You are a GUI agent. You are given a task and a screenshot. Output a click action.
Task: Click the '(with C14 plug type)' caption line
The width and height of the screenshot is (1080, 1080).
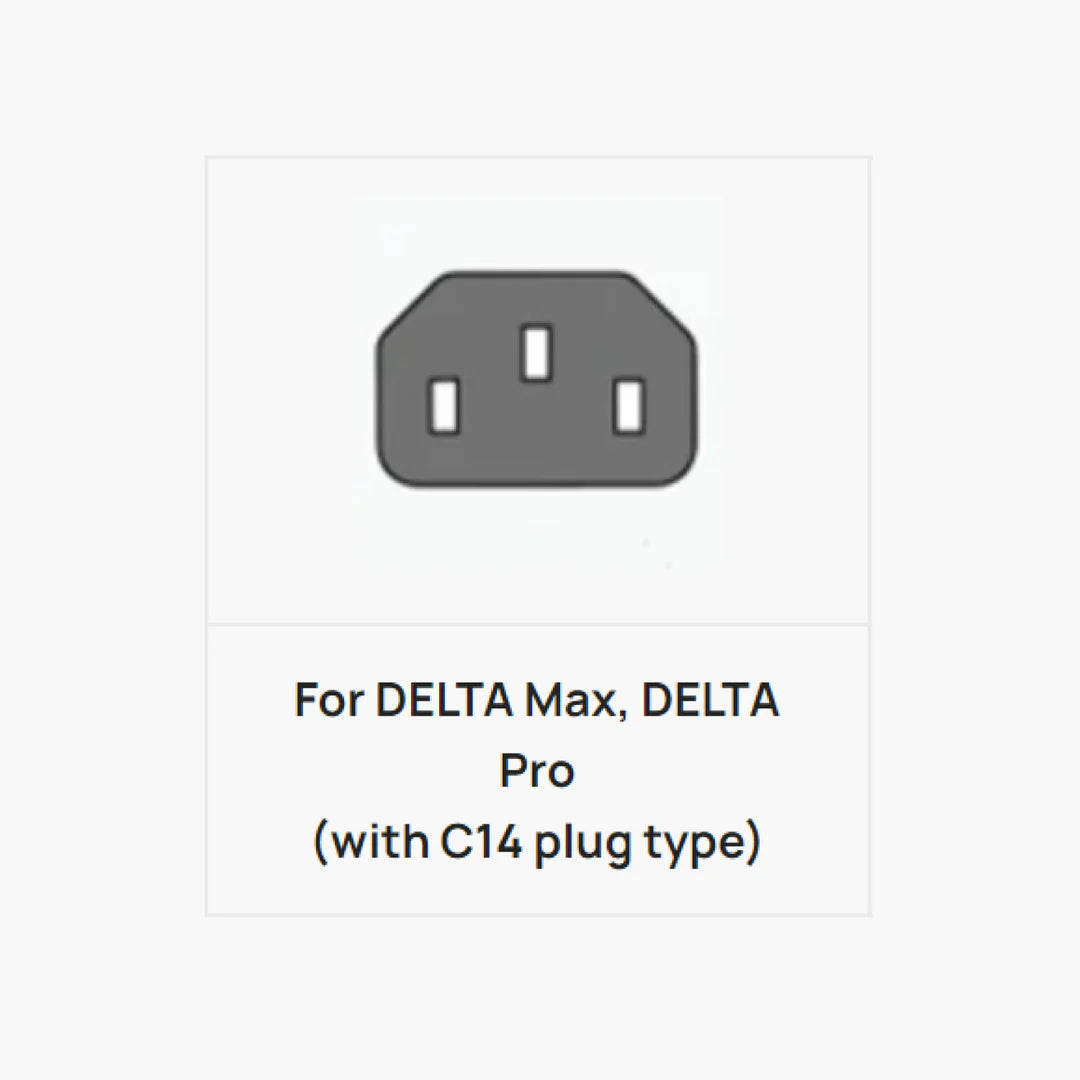click(x=537, y=842)
